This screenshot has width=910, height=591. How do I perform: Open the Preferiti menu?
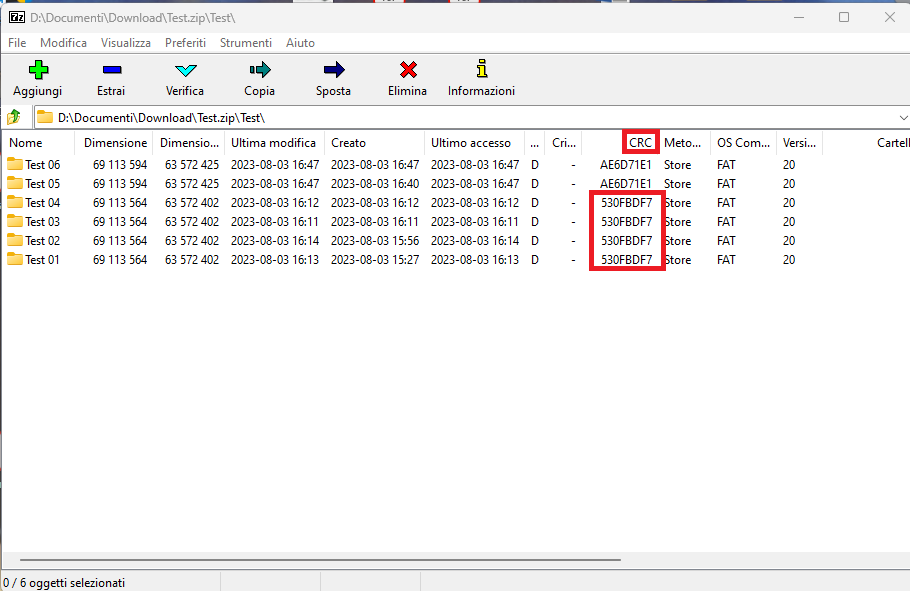tap(185, 43)
